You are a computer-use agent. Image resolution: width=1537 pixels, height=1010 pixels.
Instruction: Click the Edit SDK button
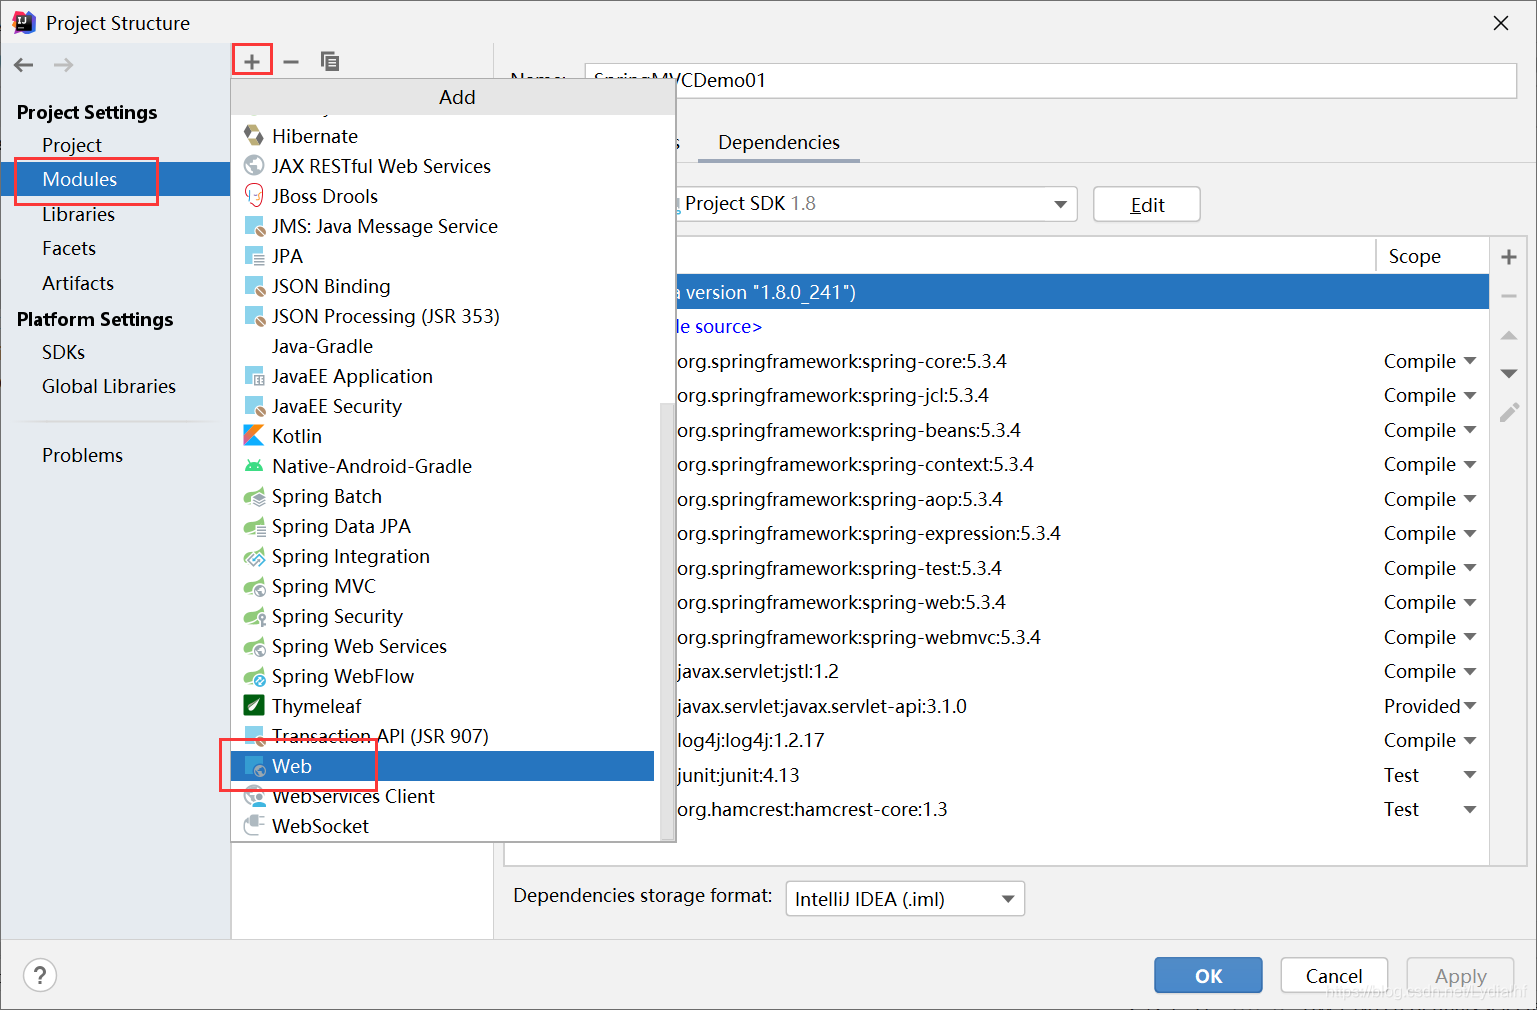pos(1146,204)
